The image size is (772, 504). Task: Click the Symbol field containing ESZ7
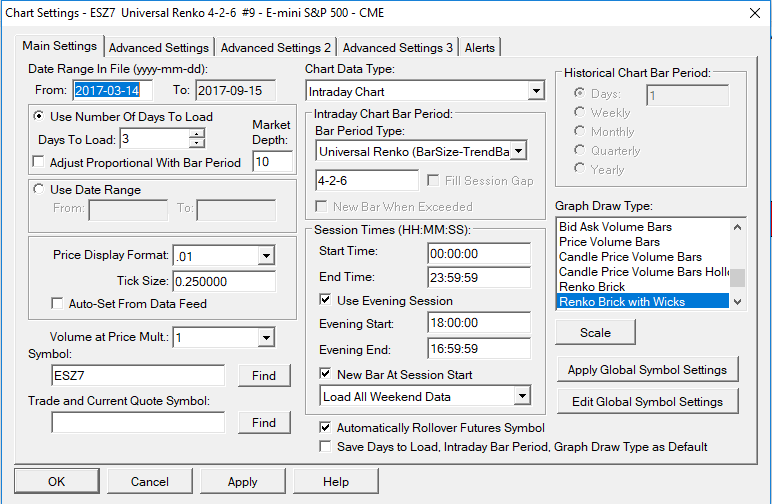pos(138,376)
